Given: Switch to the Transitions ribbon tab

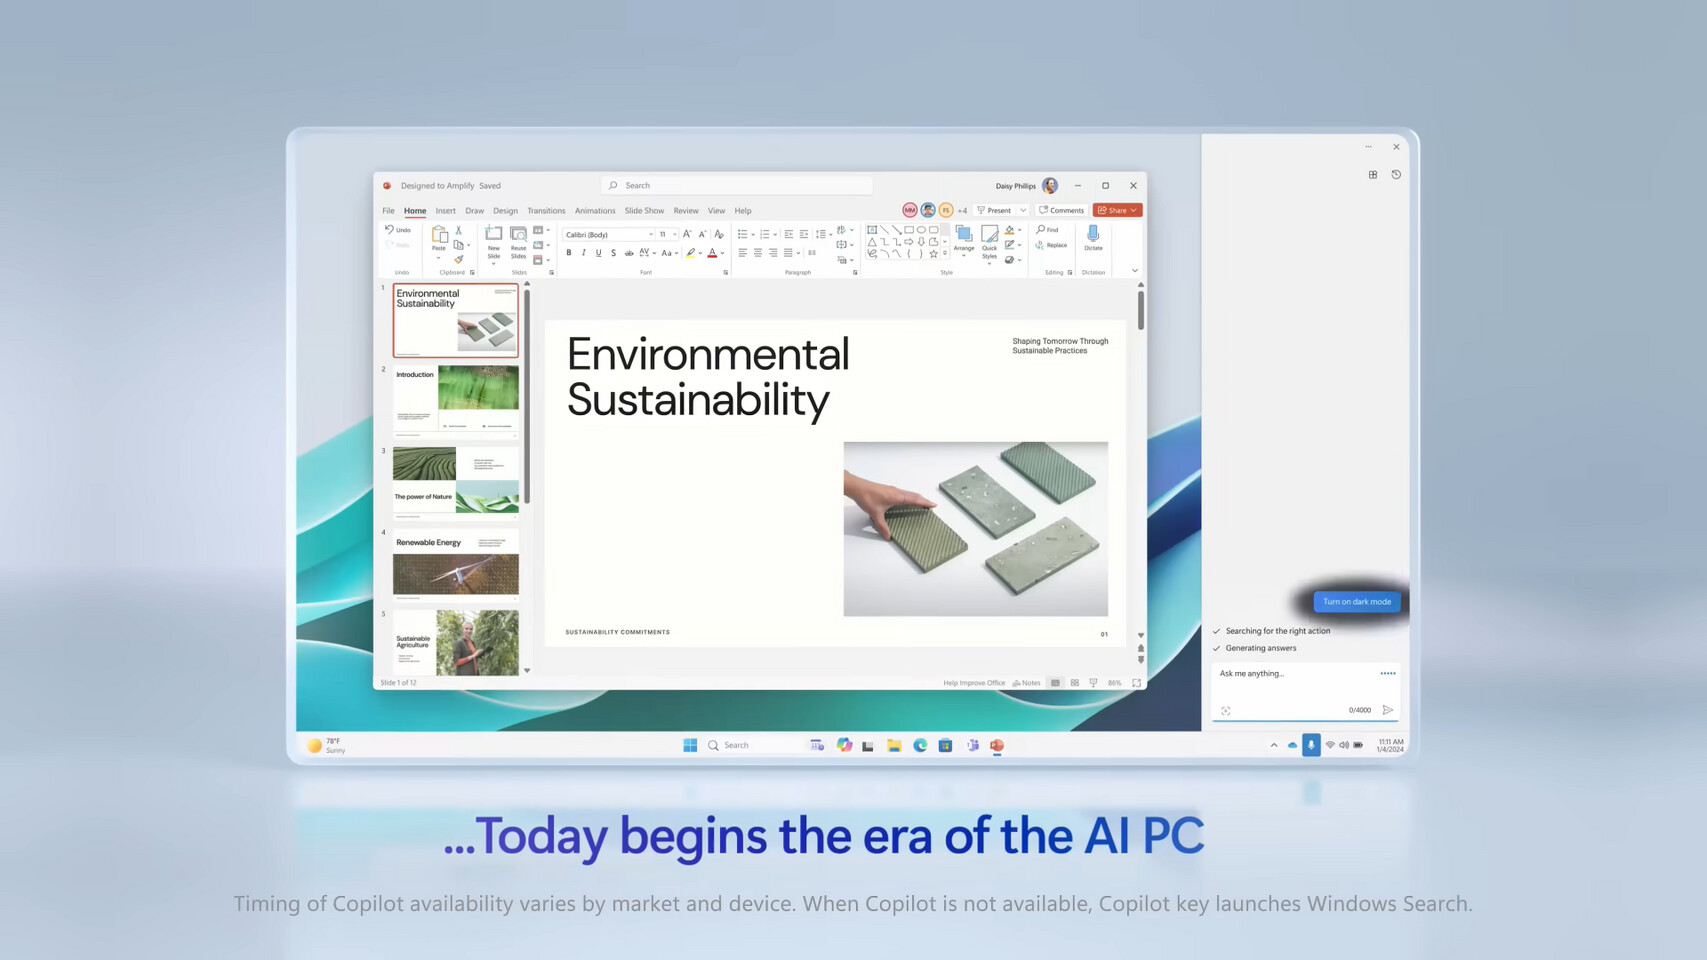Looking at the screenshot, I should (x=546, y=211).
